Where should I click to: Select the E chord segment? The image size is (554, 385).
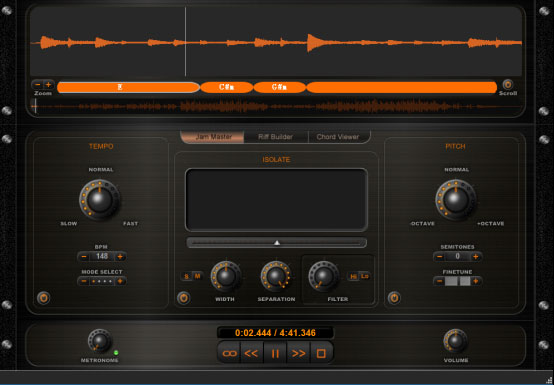[x=129, y=87]
